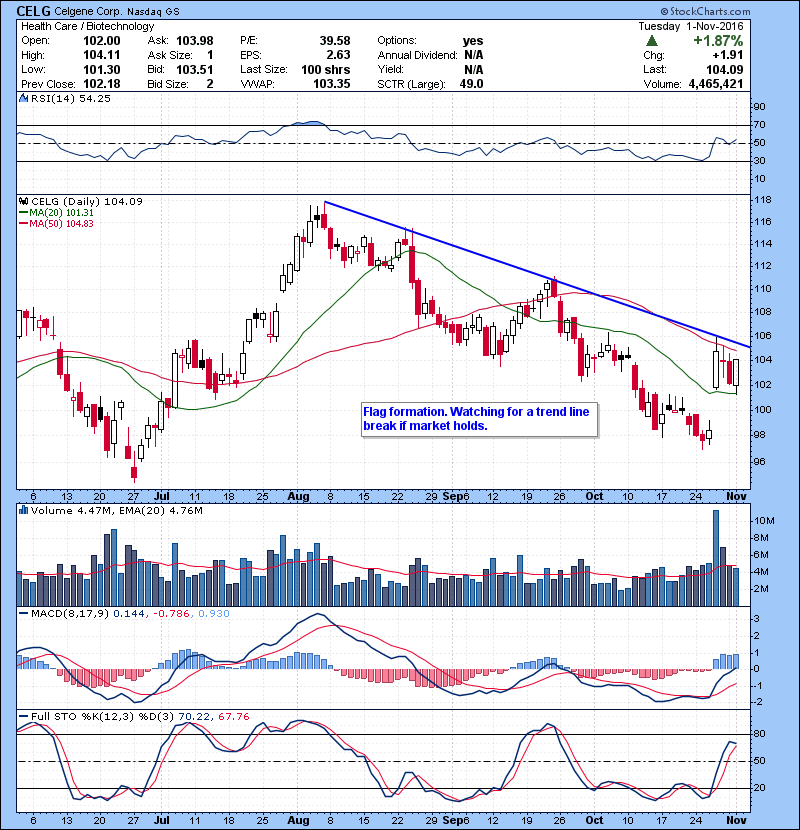Click the Volume 4.47M, EMA(20) 4.76M label
The image size is (800, 830).
(116, 511)
